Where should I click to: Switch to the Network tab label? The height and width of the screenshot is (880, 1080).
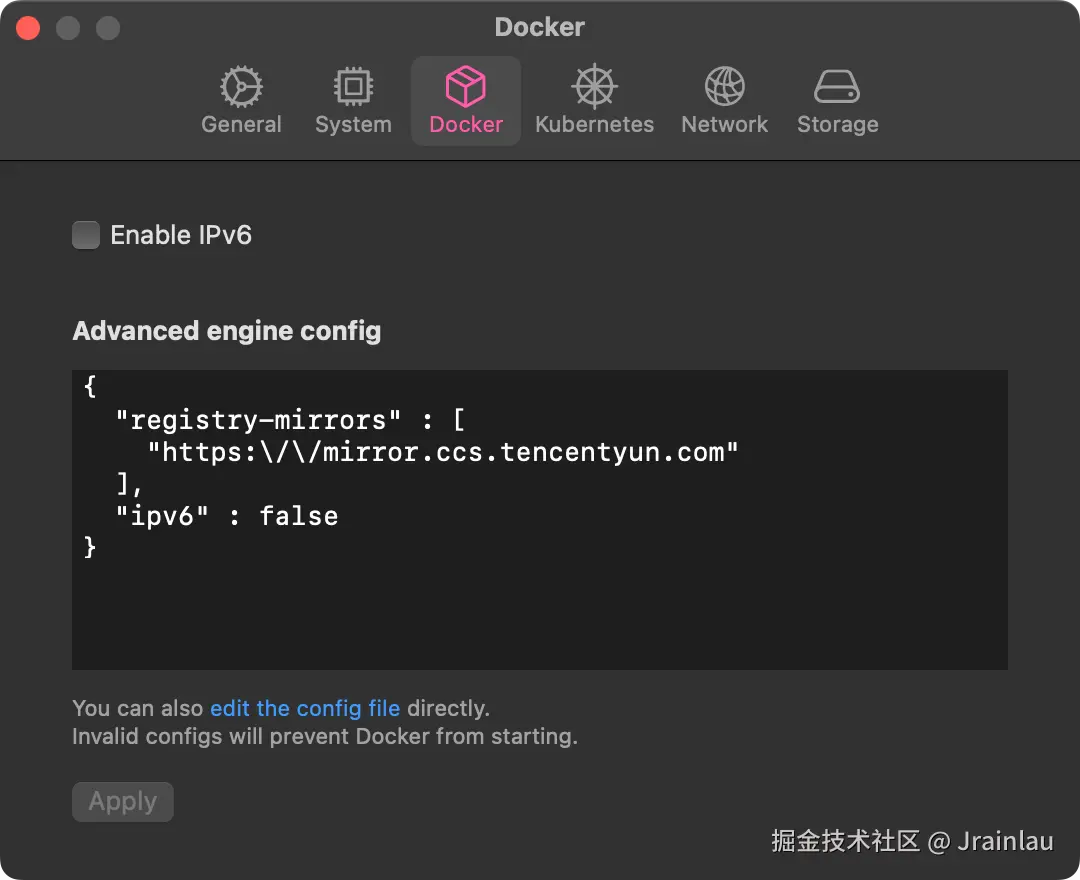click(x=724, y=125)
